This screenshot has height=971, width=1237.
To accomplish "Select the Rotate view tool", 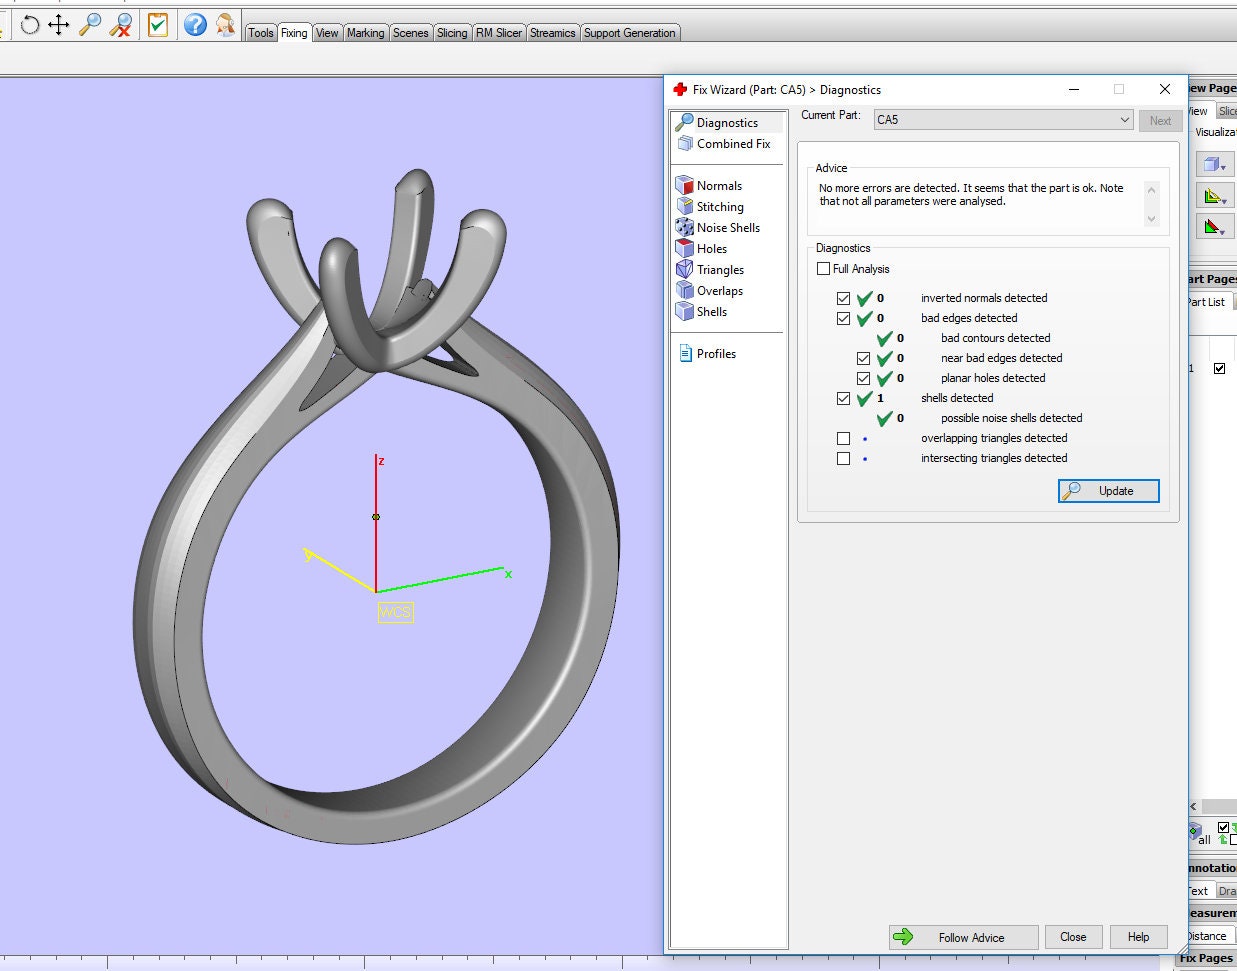I will coord(29,24).
